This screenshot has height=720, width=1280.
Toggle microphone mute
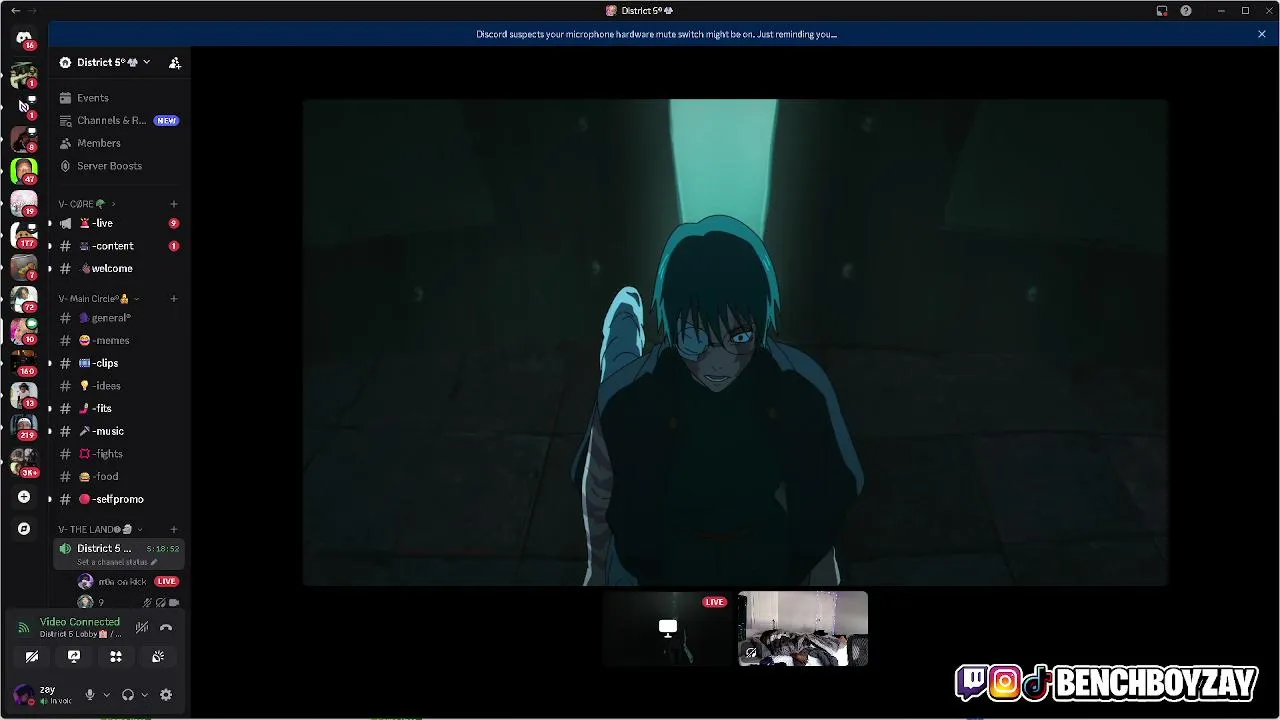coord(89,695)
